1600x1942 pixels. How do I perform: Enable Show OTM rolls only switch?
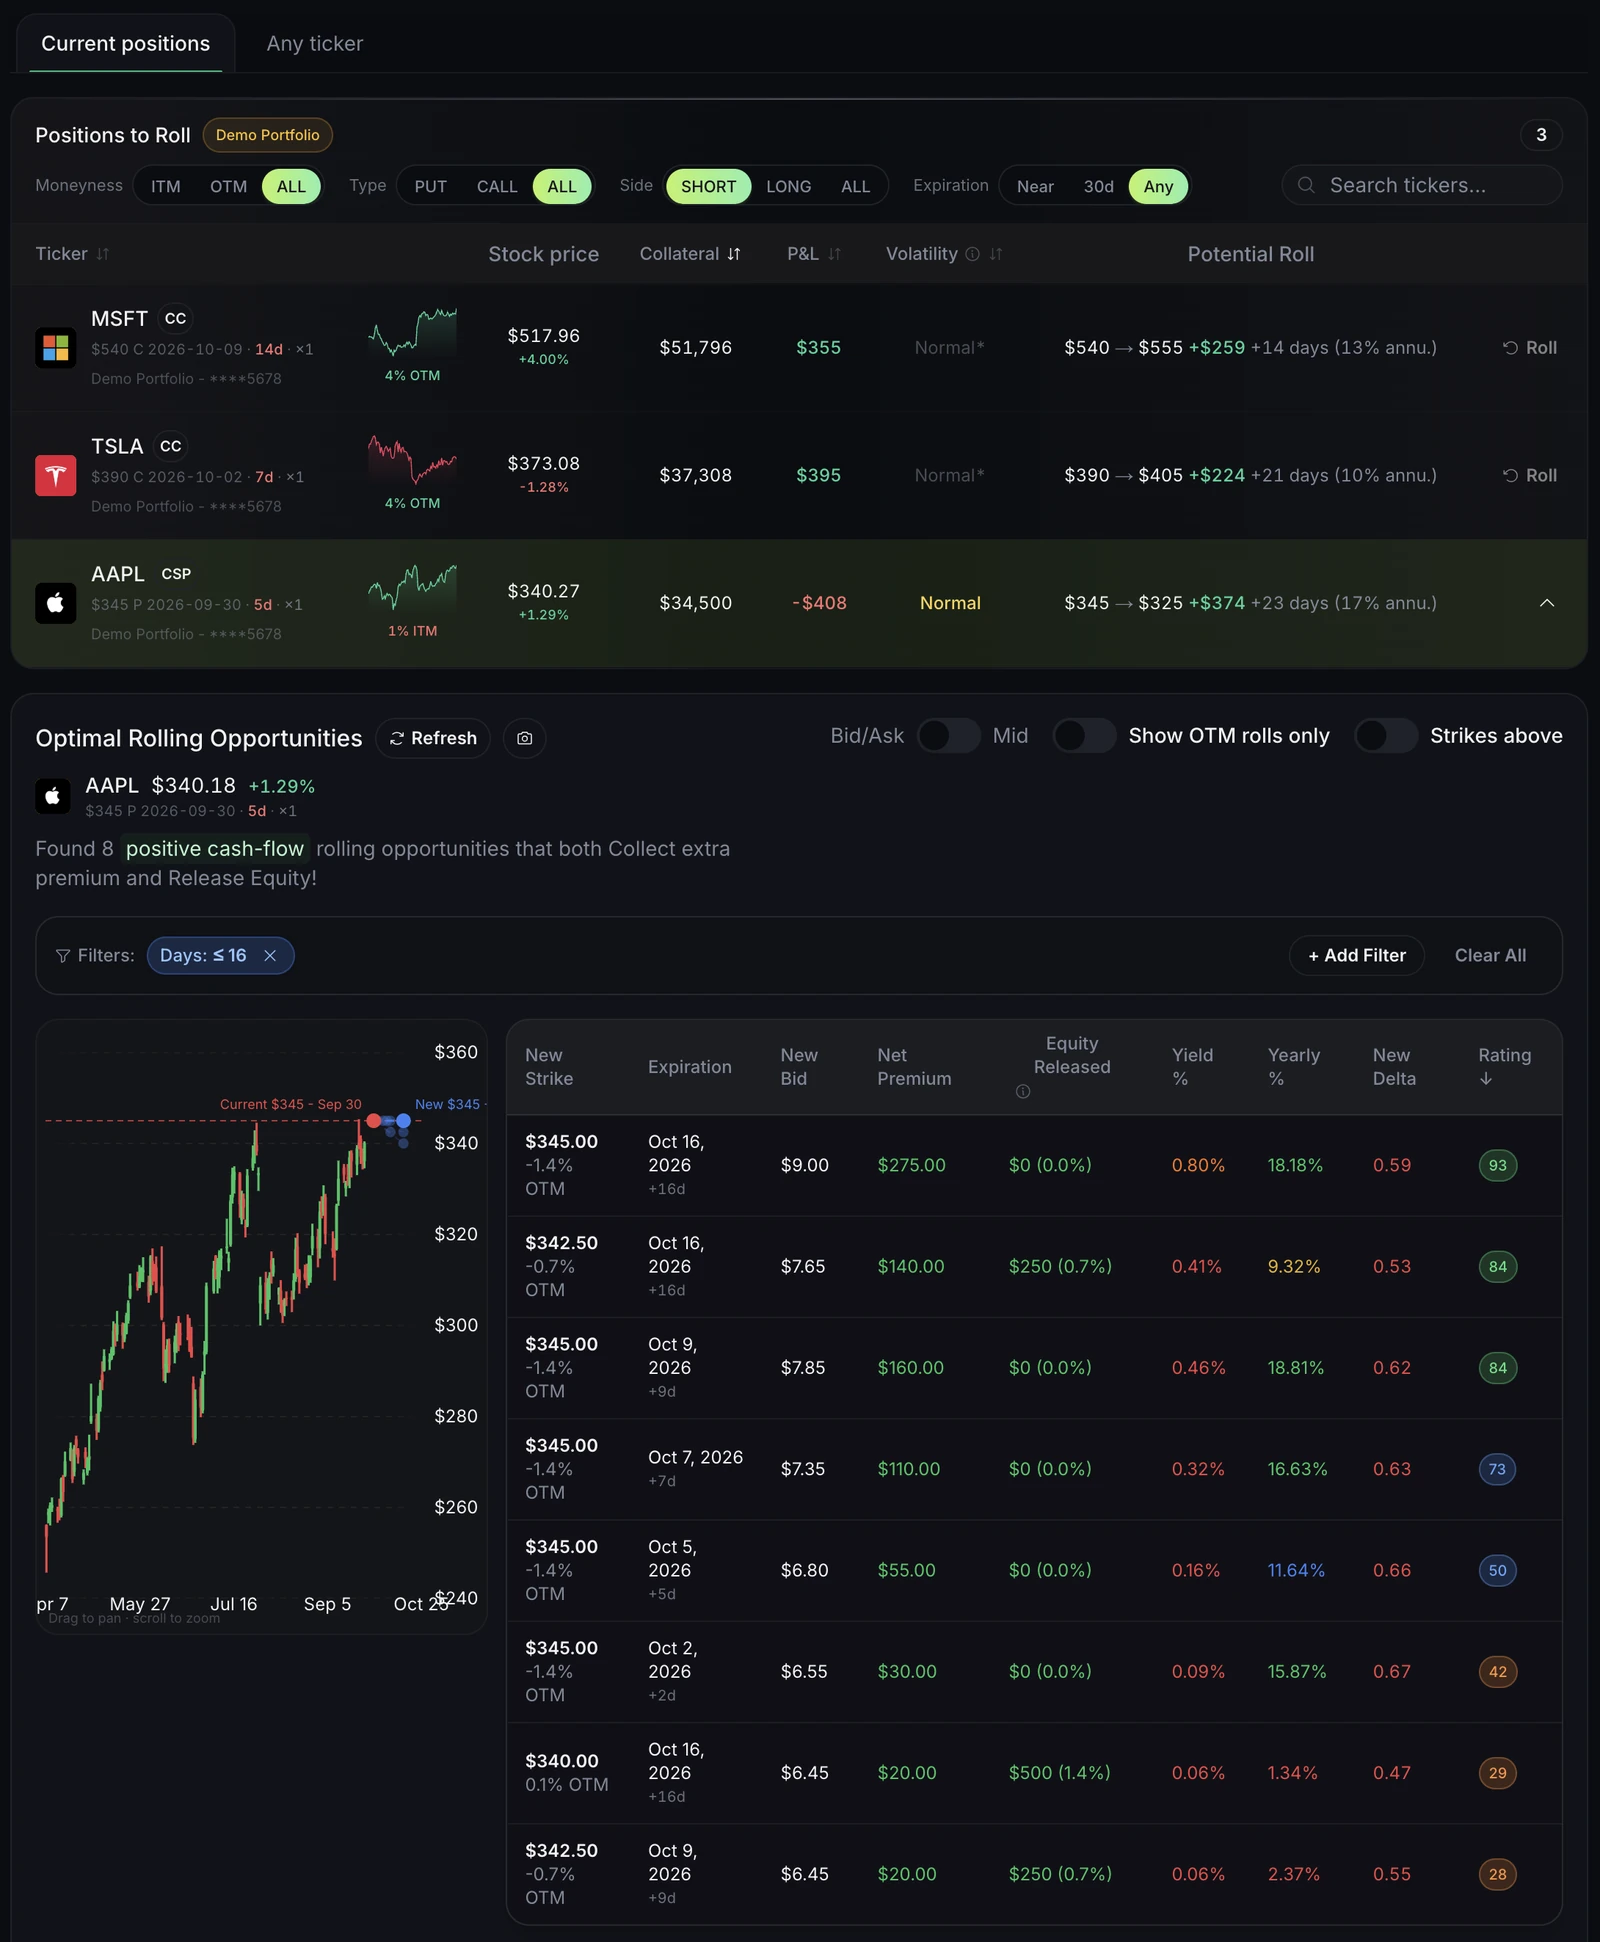[x=1084, y=736]
